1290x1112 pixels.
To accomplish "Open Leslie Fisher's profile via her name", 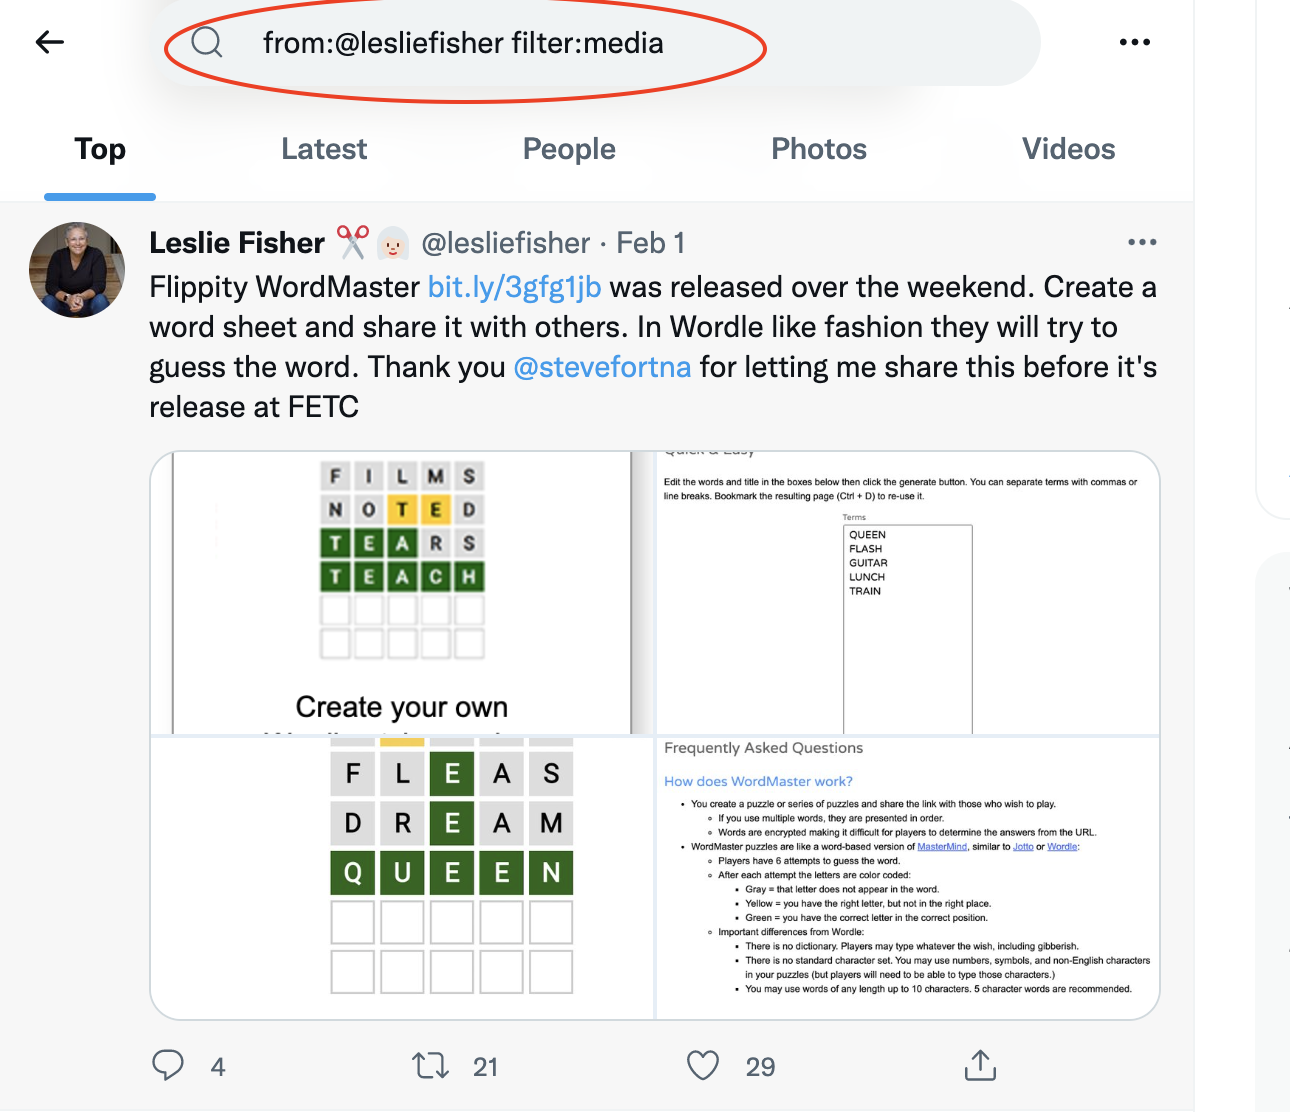I will pos(236,242).
